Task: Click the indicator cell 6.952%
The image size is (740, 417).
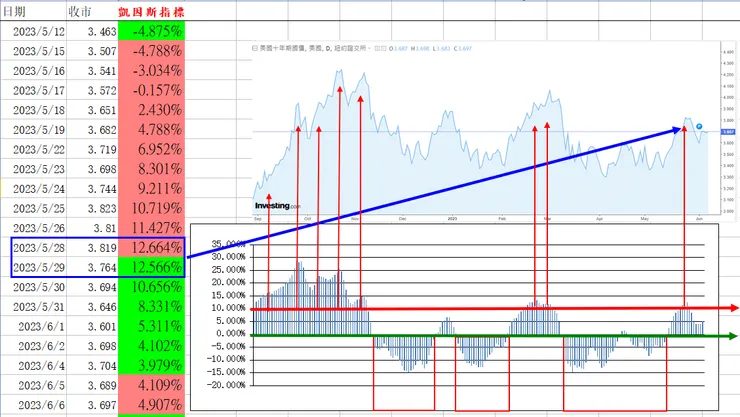Action: pos(151,149)
